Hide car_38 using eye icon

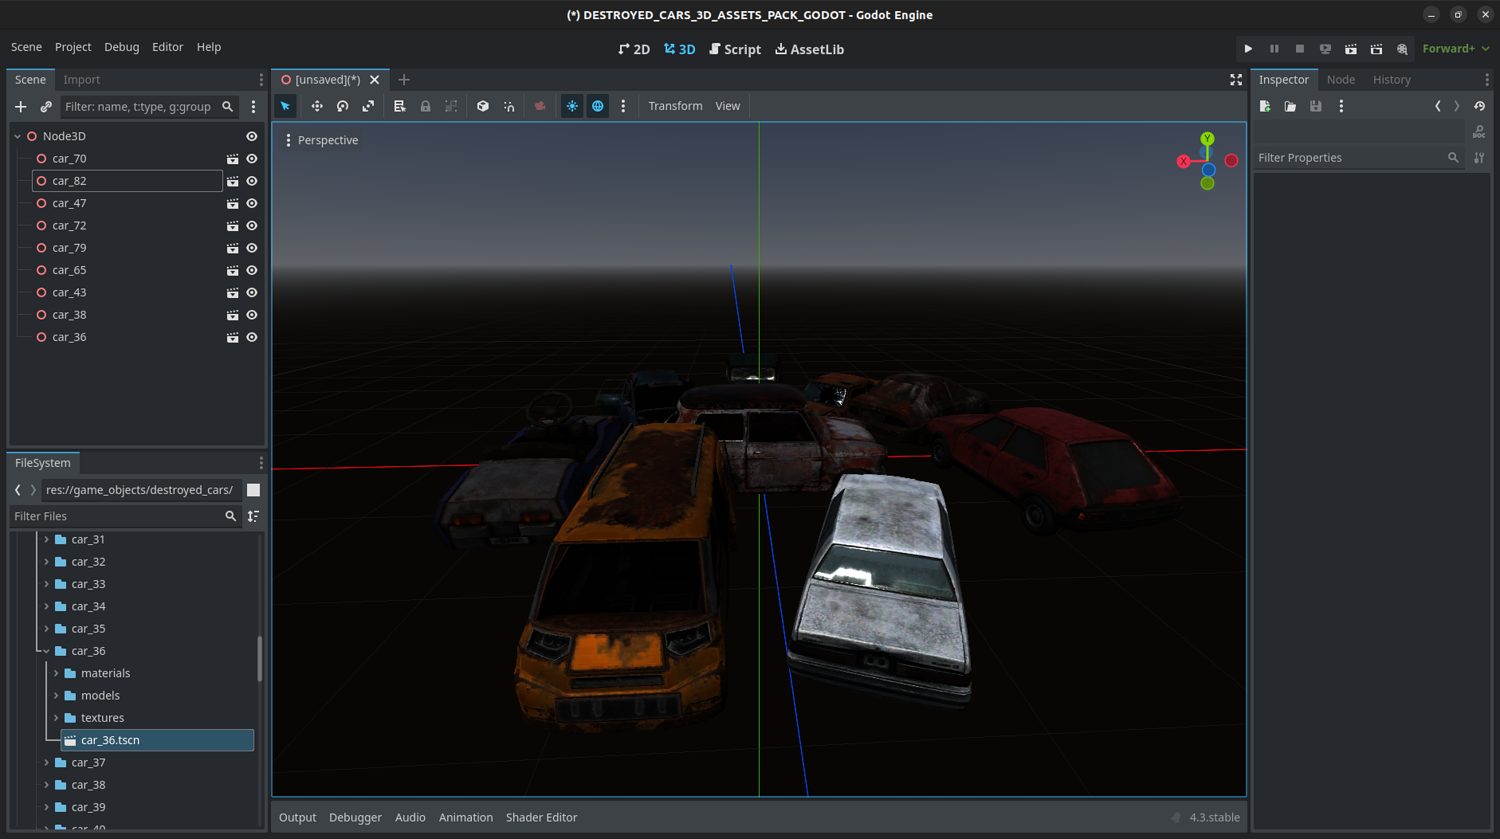252,315
